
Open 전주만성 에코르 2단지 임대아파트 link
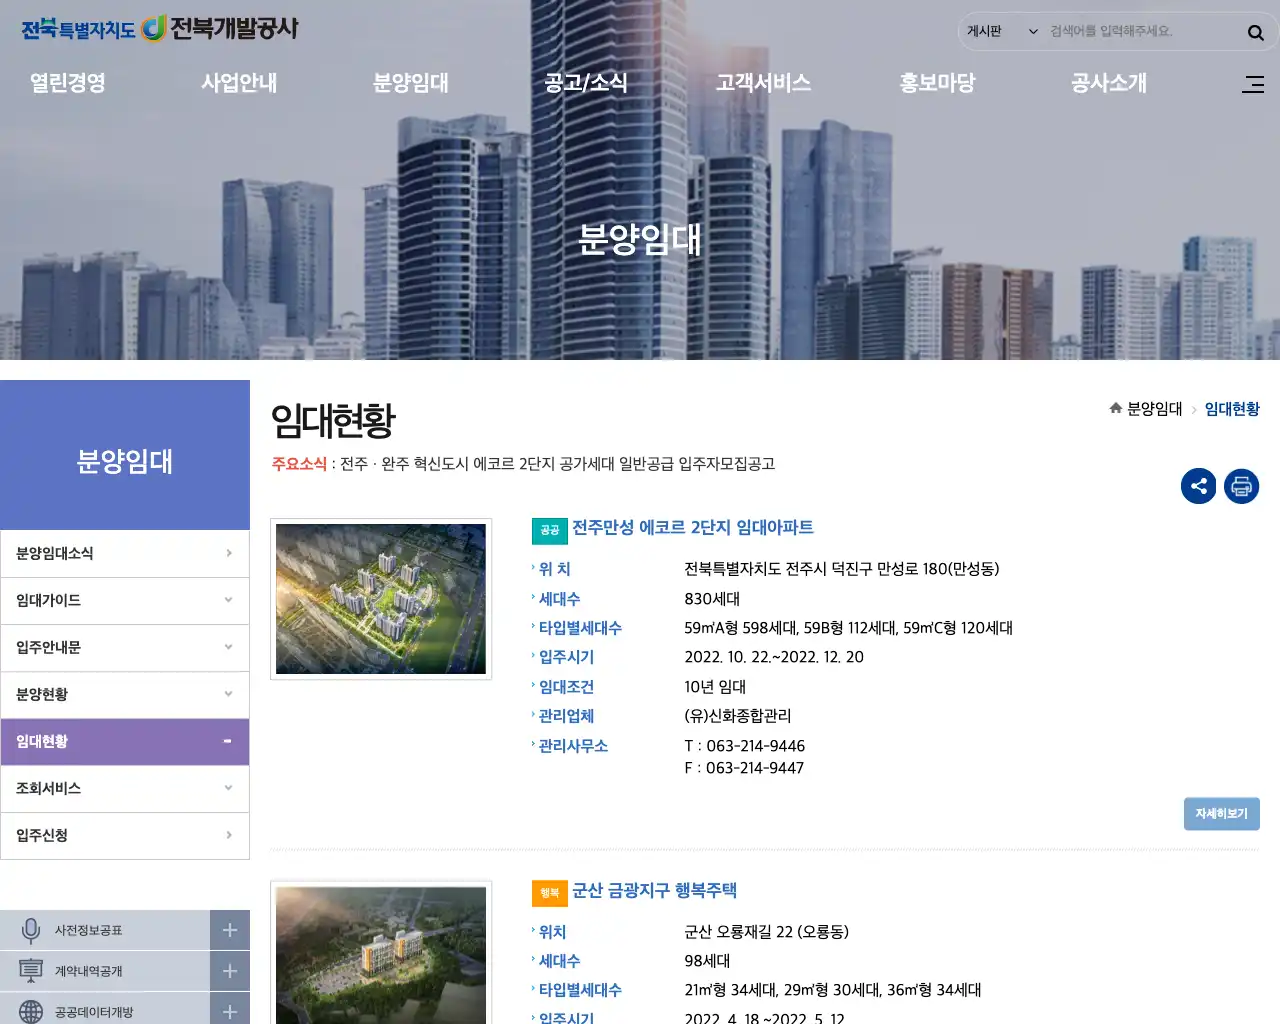pos(692,528)
